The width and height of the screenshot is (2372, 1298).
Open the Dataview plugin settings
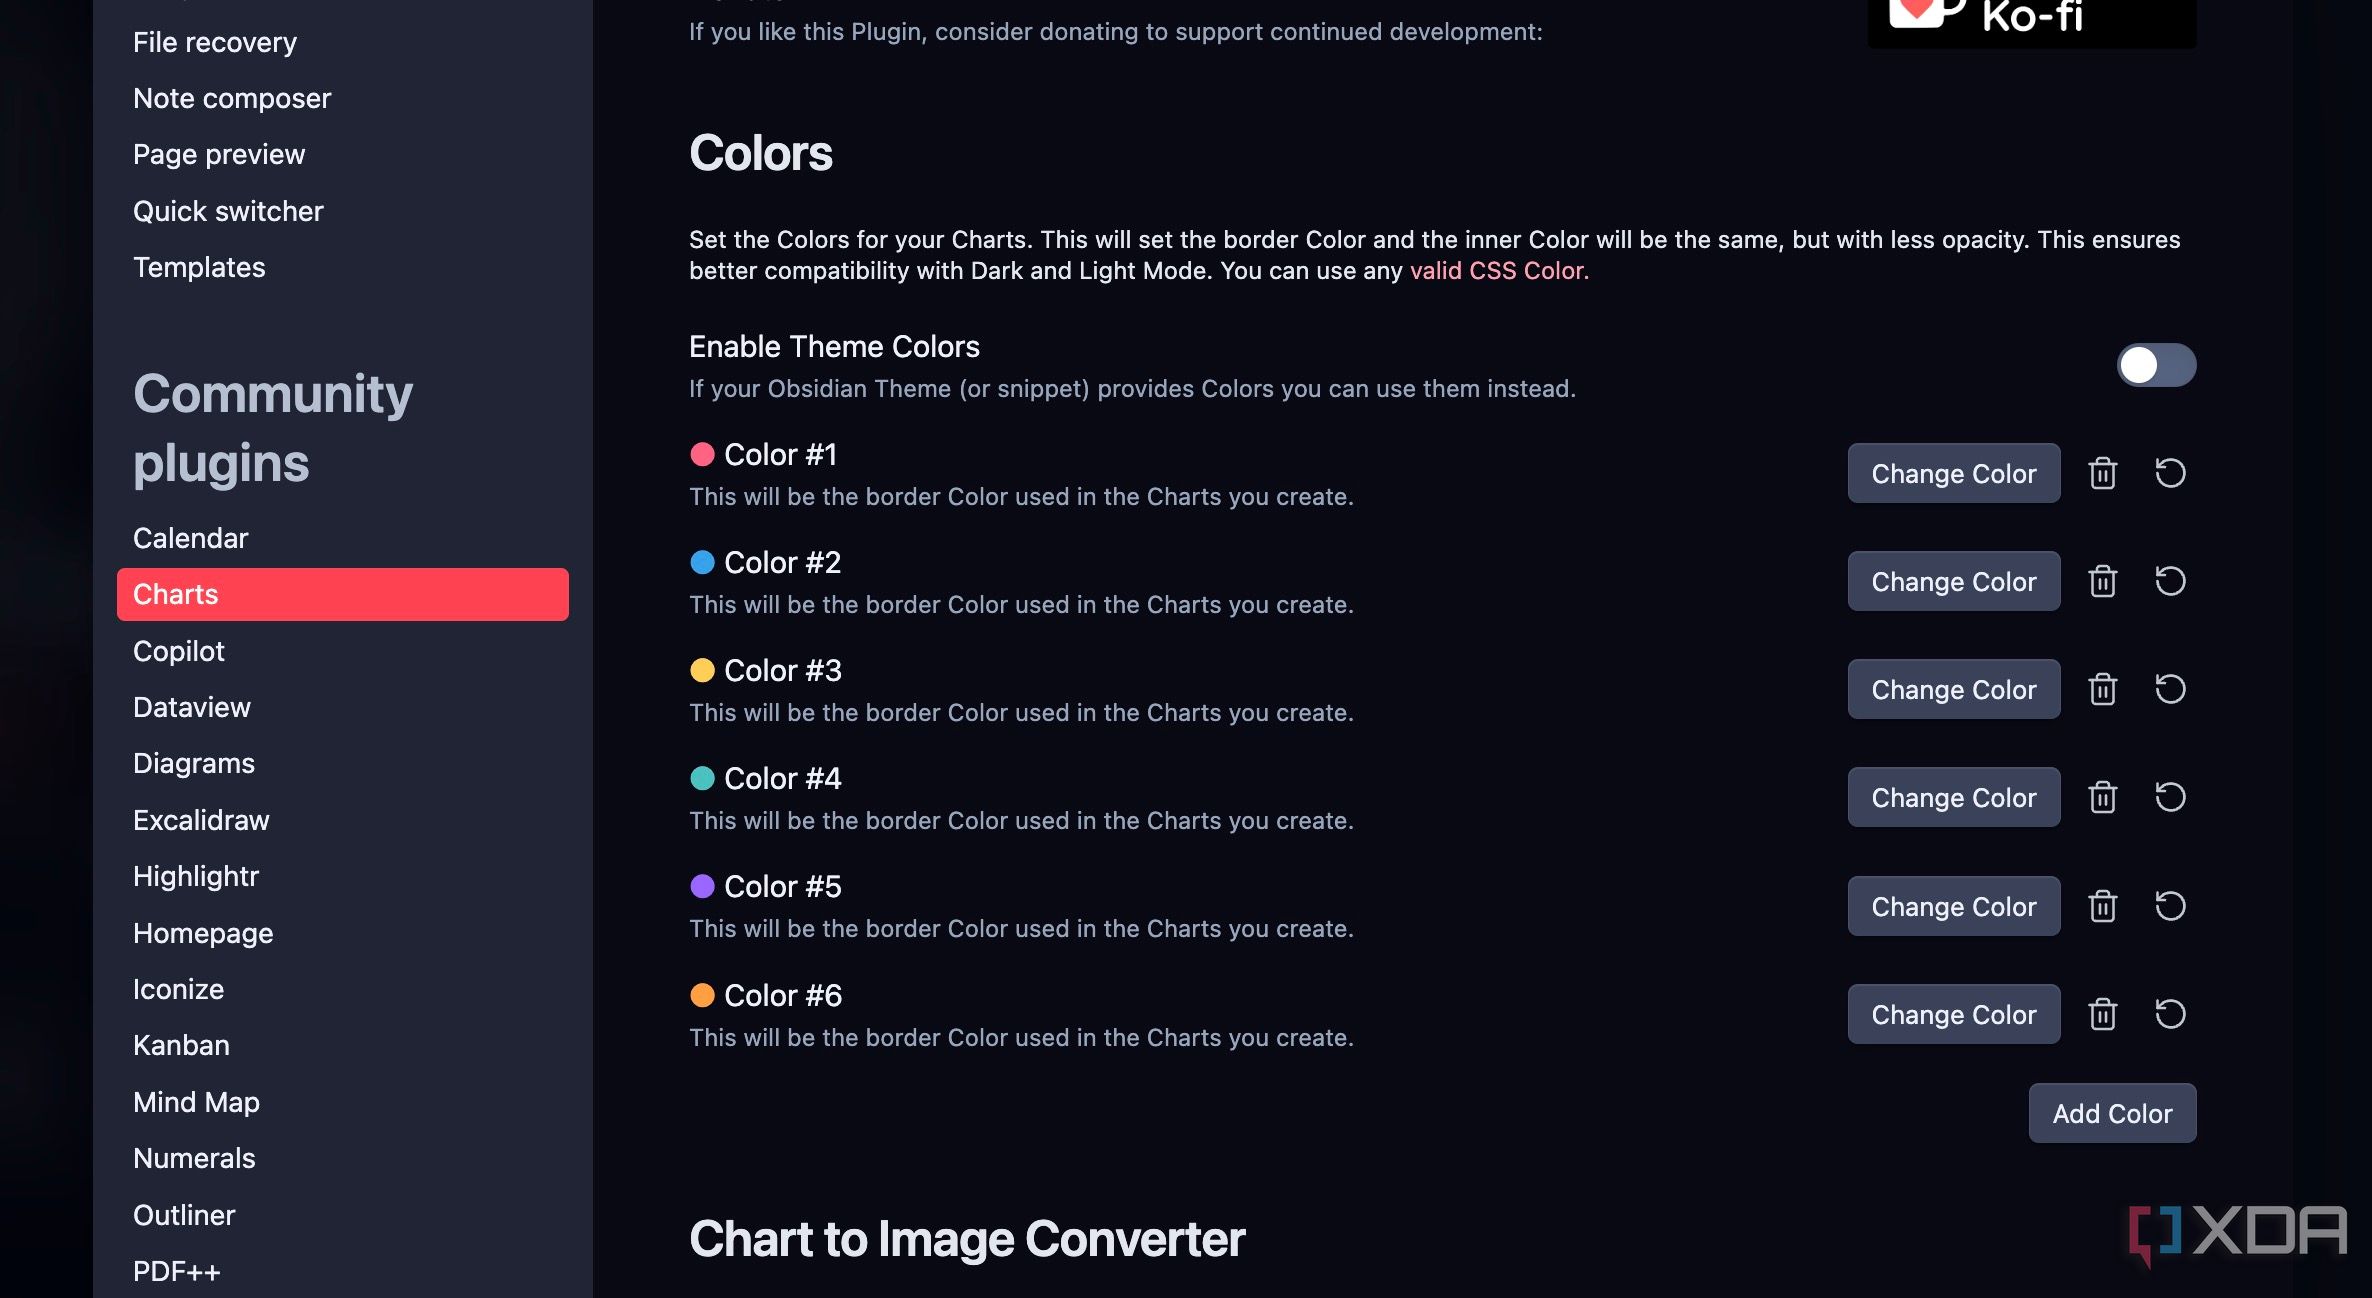191,707
